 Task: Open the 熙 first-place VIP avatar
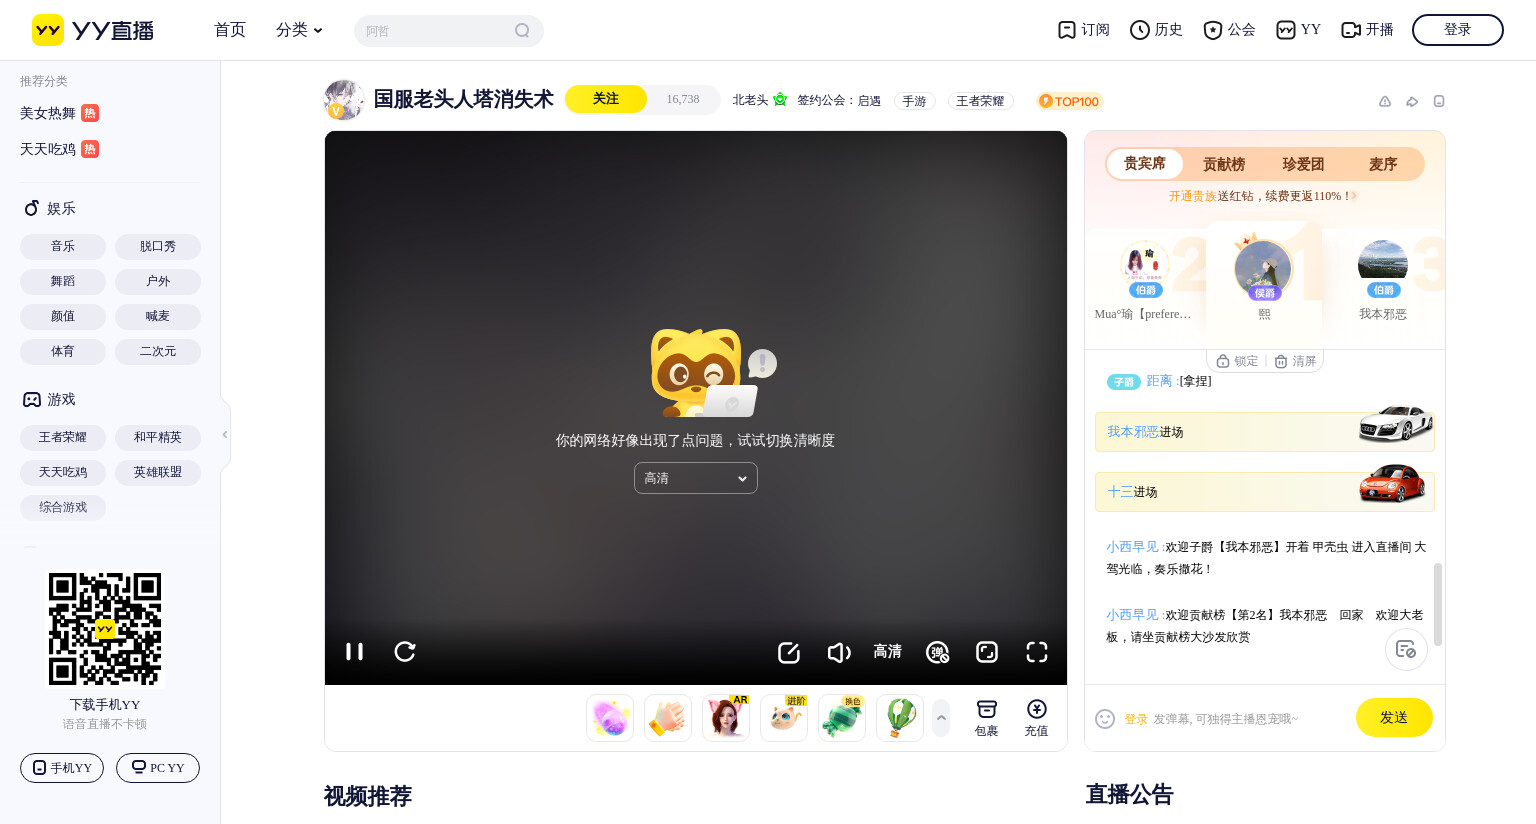1264,268
